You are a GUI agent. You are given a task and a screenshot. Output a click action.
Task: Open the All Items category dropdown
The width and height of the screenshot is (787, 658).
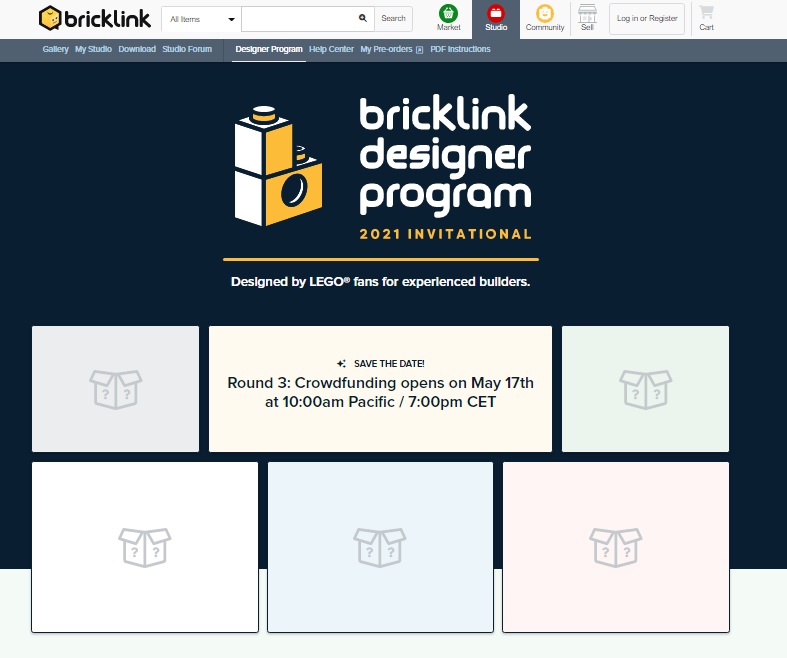(201, 19)
